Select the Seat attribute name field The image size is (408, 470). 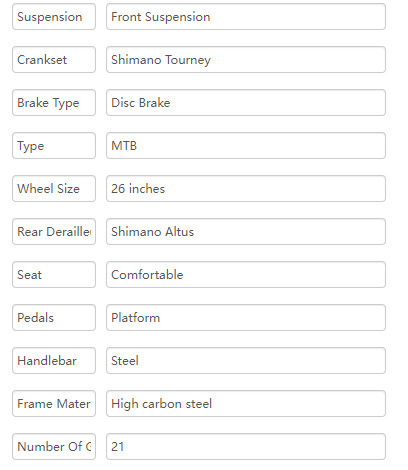54,275
